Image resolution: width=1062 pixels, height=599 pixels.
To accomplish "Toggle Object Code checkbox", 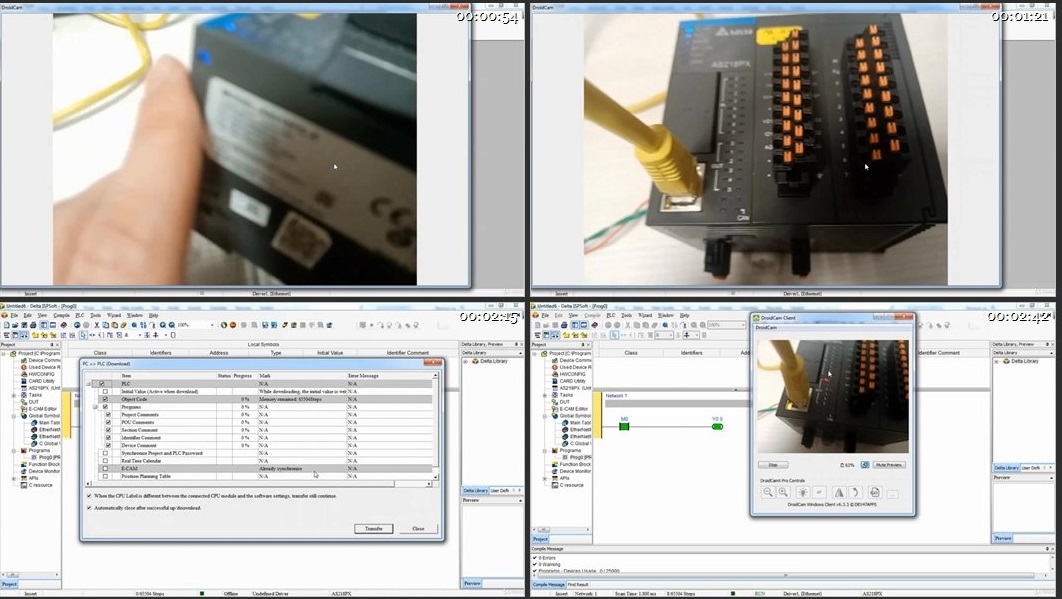I will tap(105, 399).
